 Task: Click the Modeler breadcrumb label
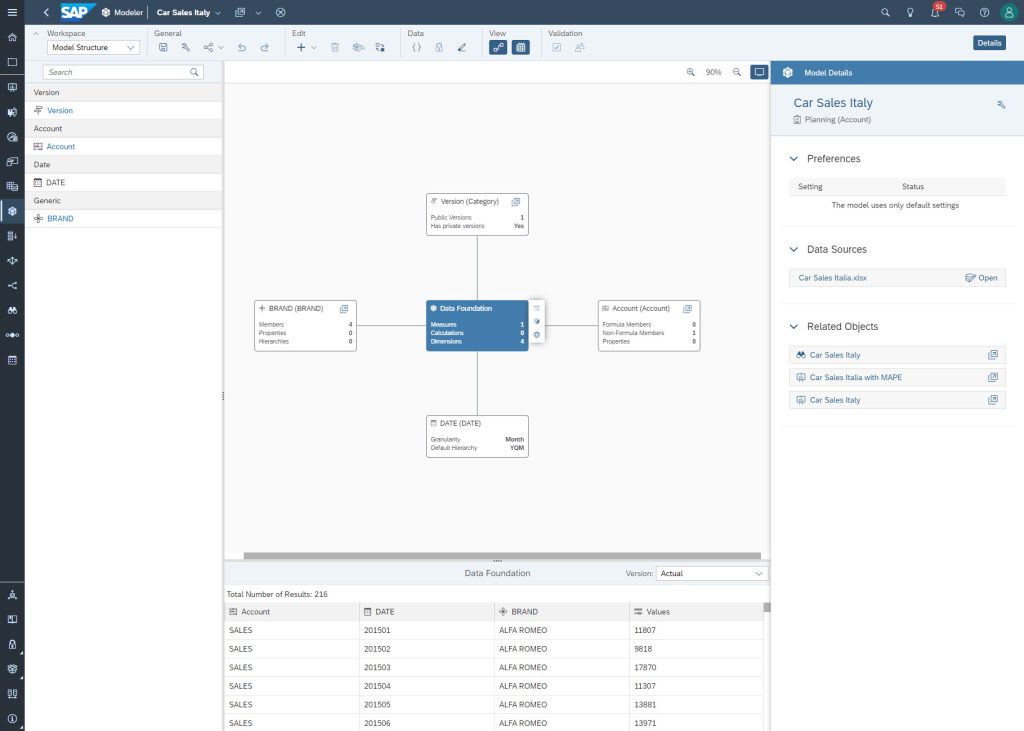pyautogui.click(x=128, y=12)
